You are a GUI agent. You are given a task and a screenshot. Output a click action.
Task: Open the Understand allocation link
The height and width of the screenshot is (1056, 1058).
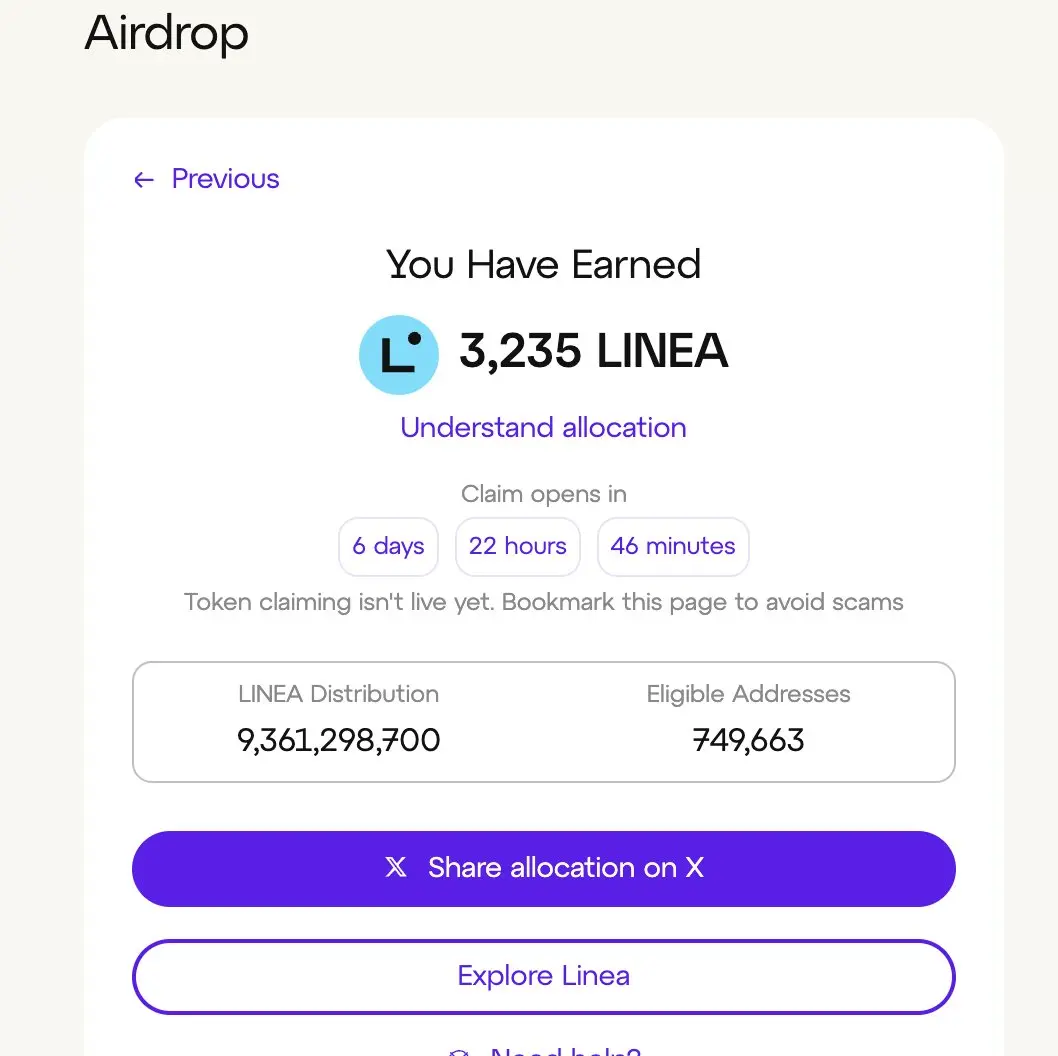(543, 427)
